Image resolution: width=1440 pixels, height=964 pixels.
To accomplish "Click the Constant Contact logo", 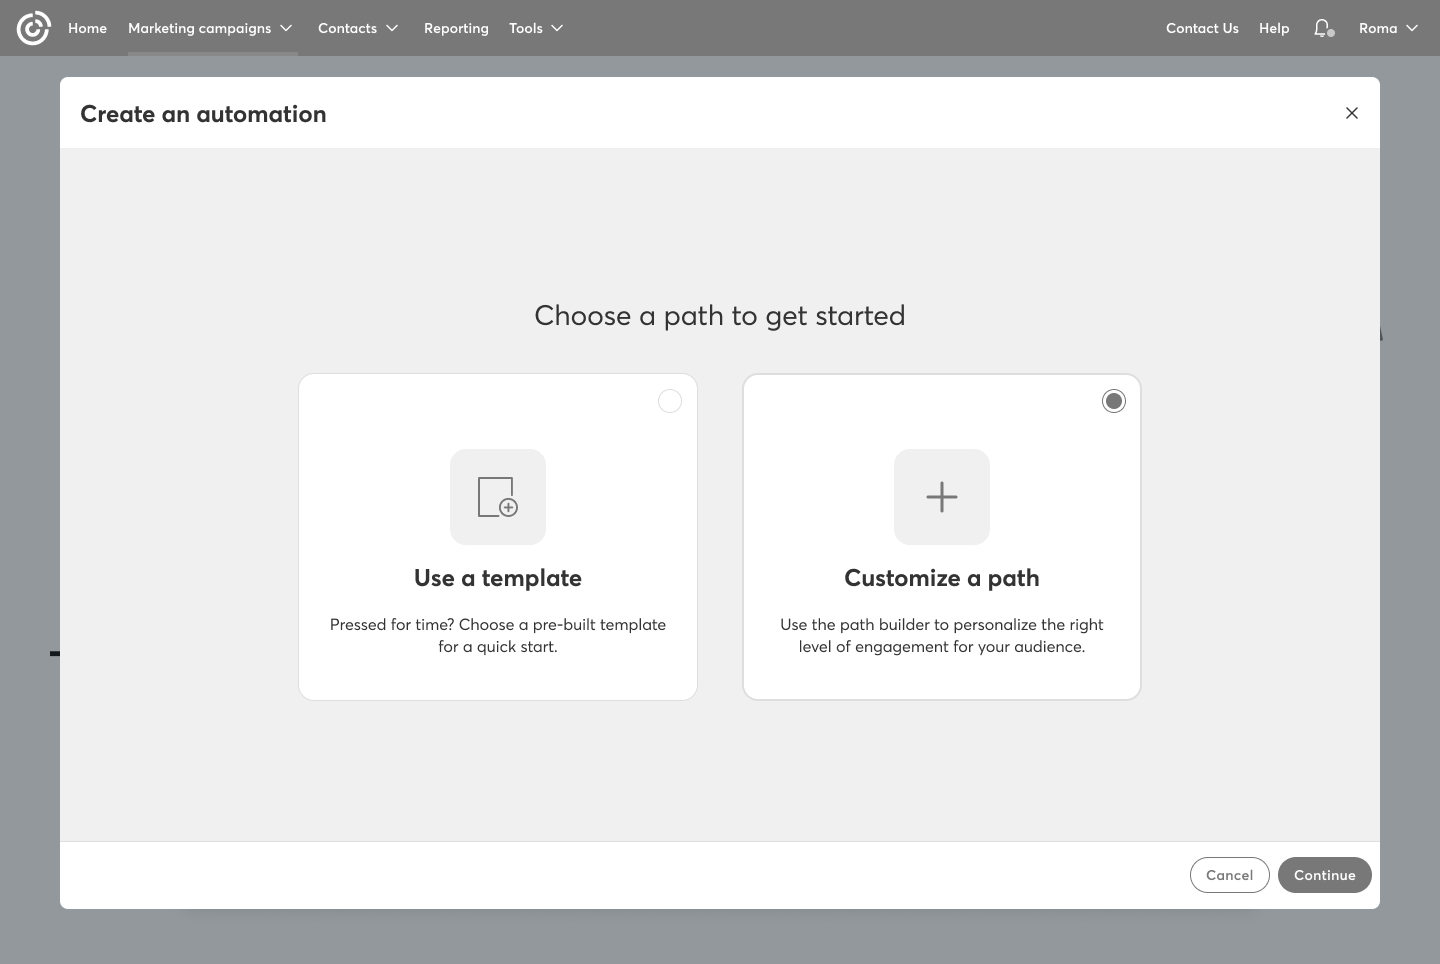I will coord(33,28).
